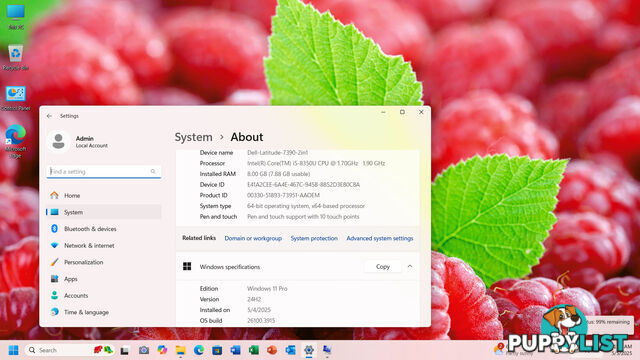Click the Windows Start button

coord(13,350)
